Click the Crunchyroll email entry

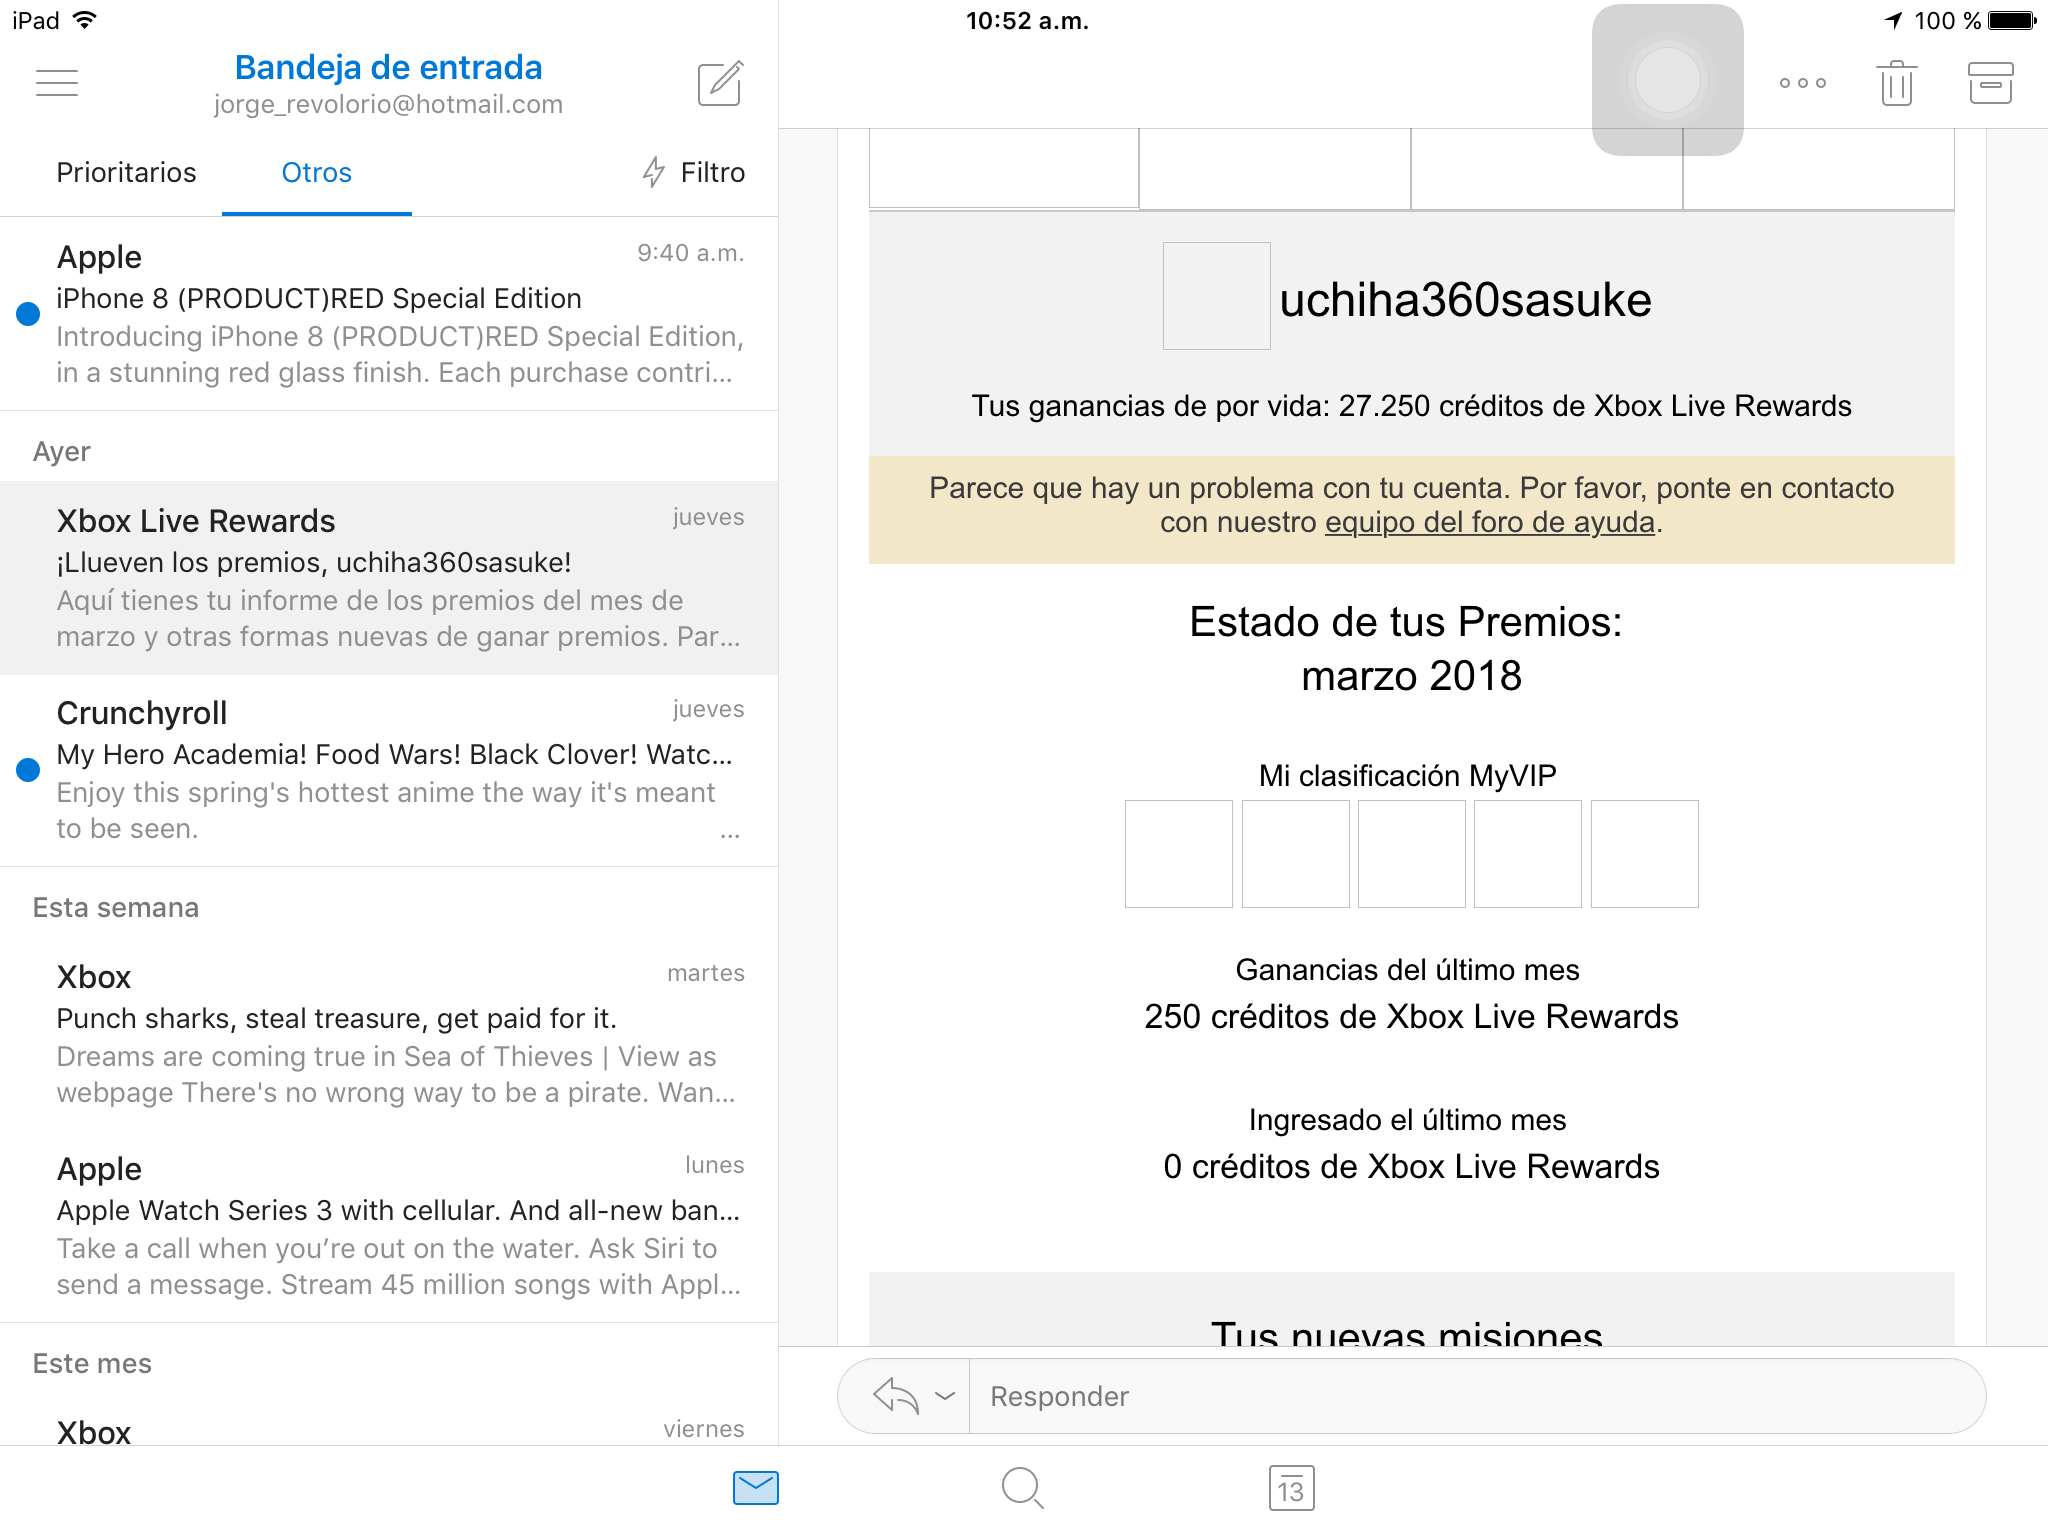click(x=387, y=770)
